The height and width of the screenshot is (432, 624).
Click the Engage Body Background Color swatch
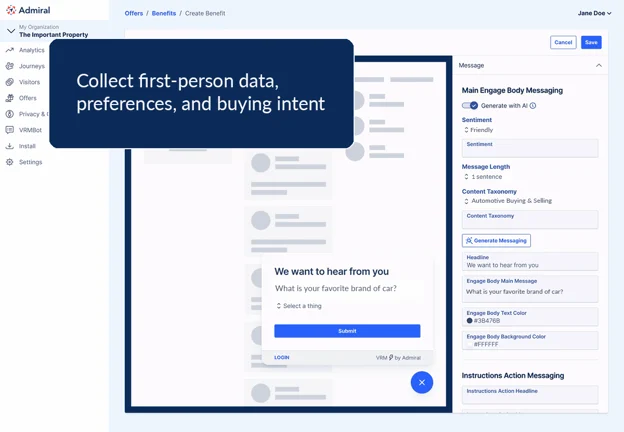[469, 344]
